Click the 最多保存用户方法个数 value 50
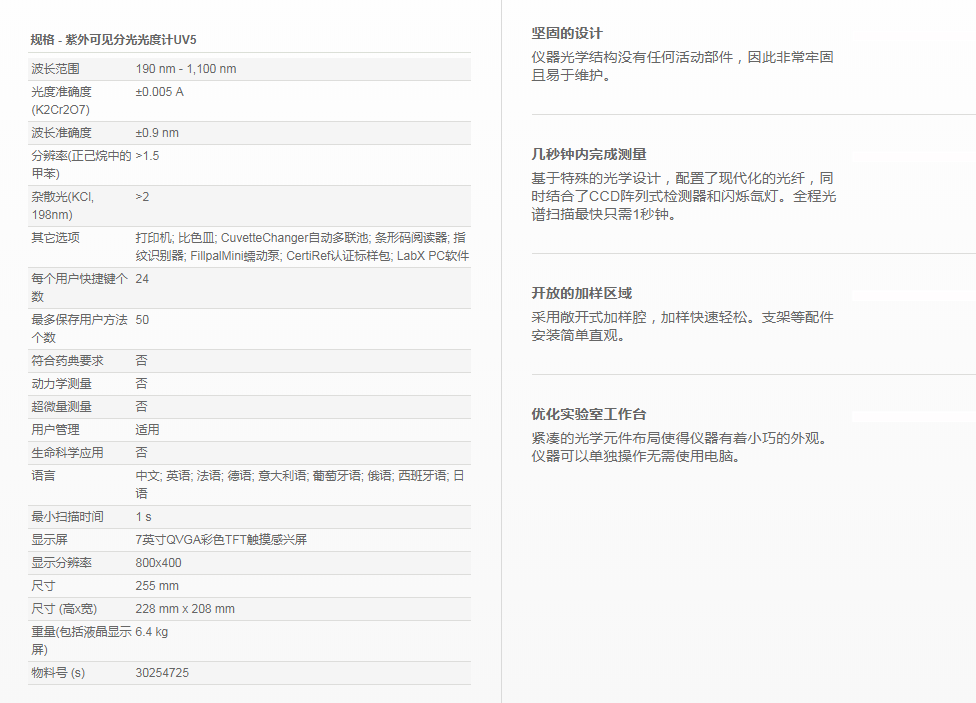This screenshot has height=703, width=976. coord(142,320)
